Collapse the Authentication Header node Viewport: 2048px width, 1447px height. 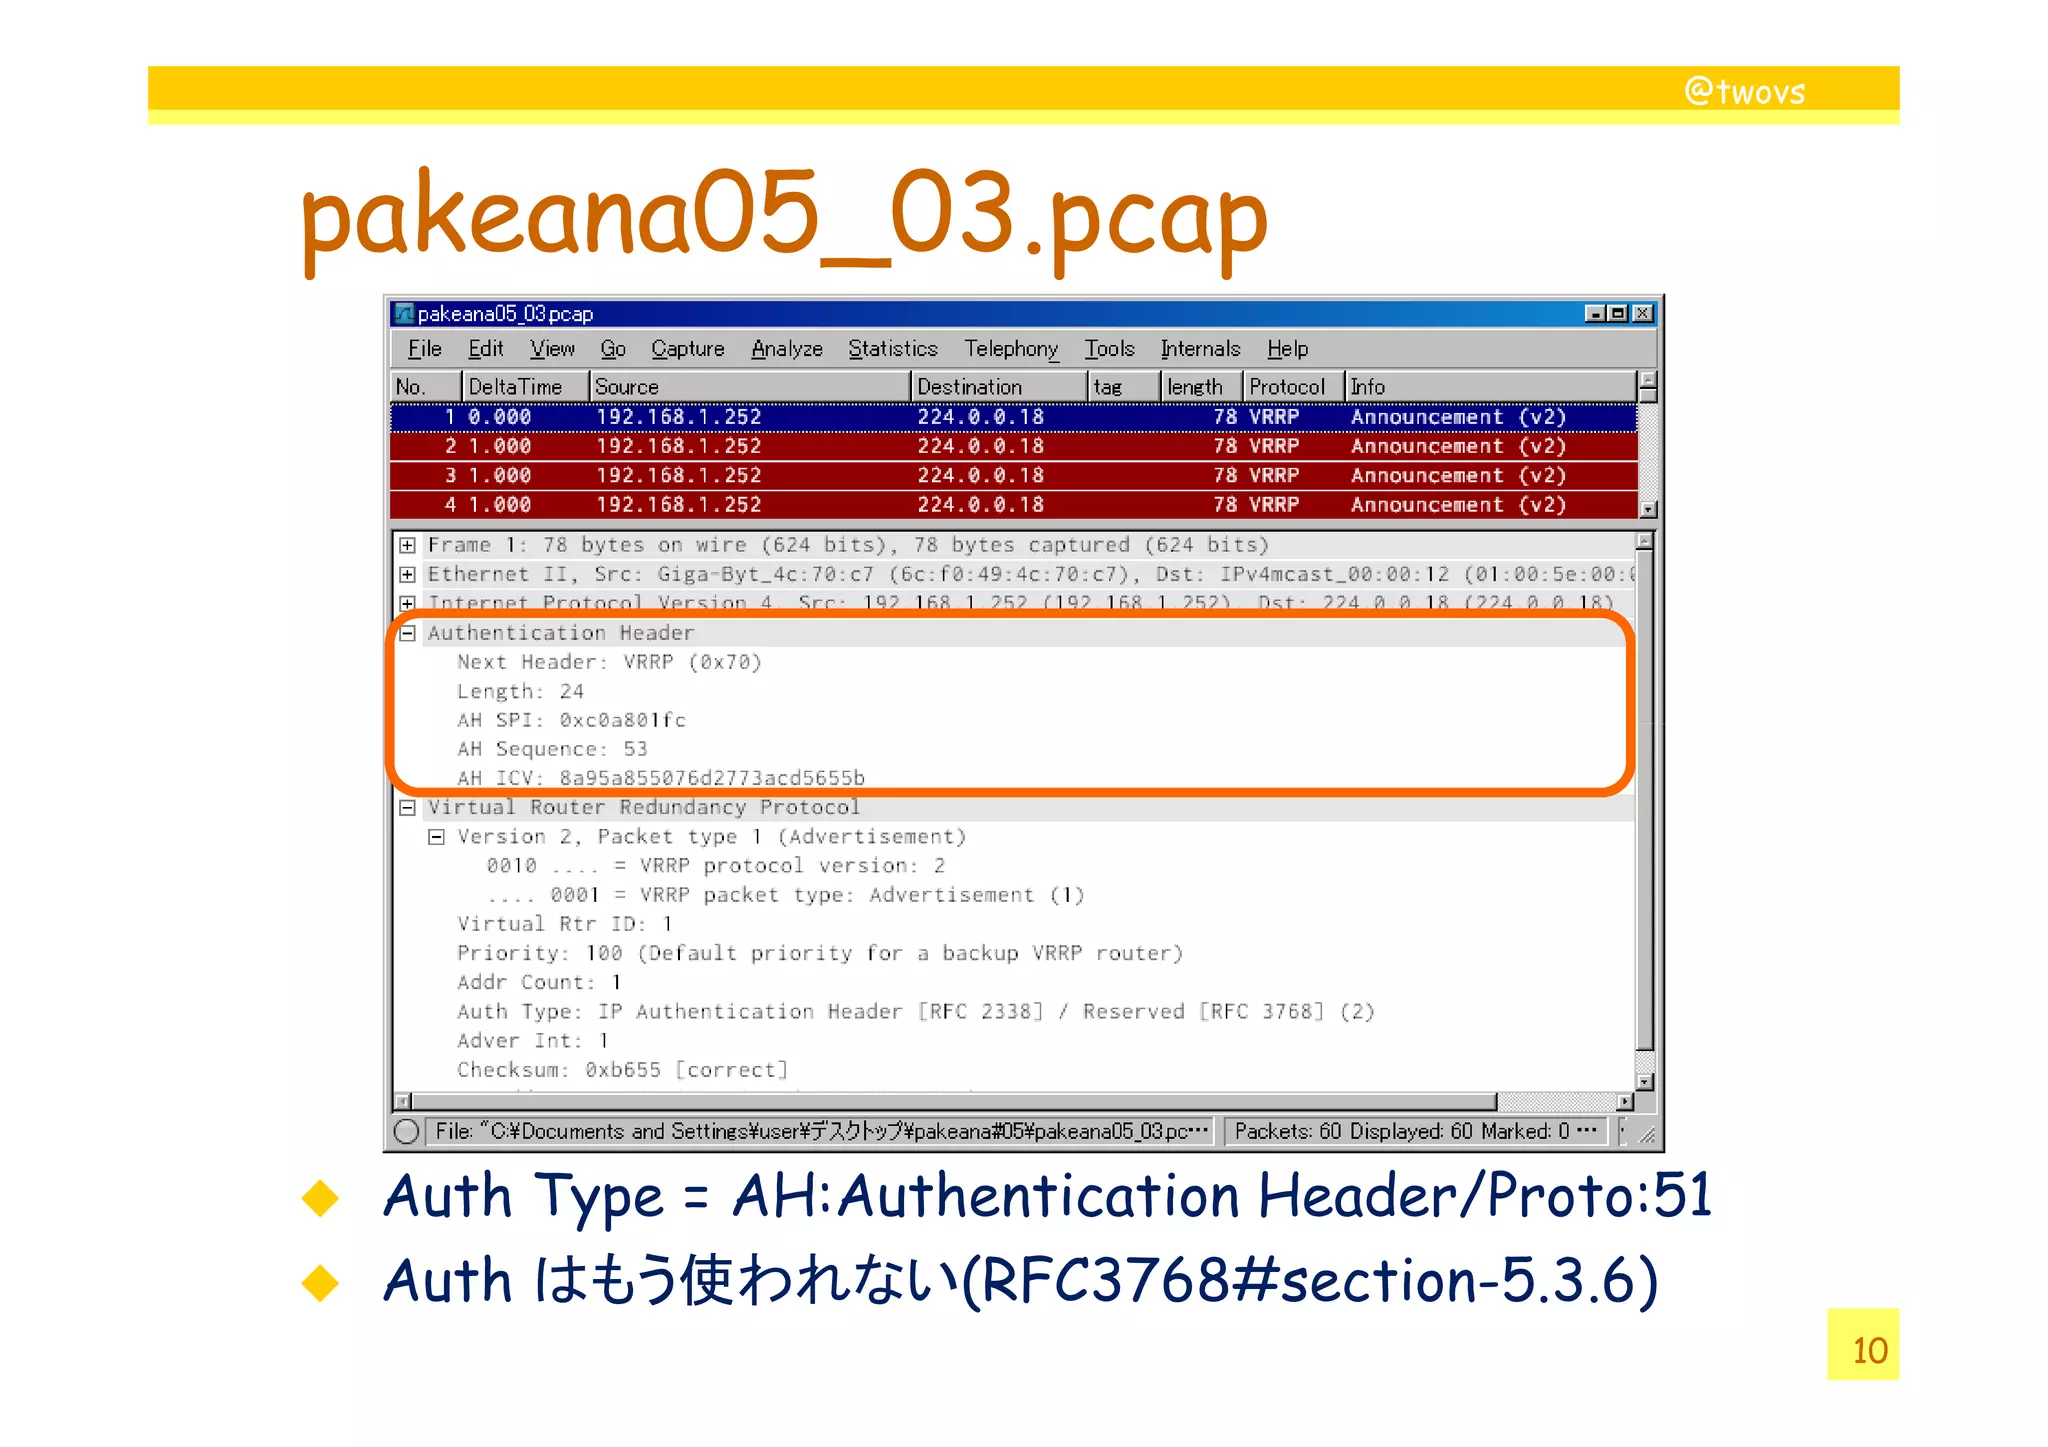[x=407, y=633]
